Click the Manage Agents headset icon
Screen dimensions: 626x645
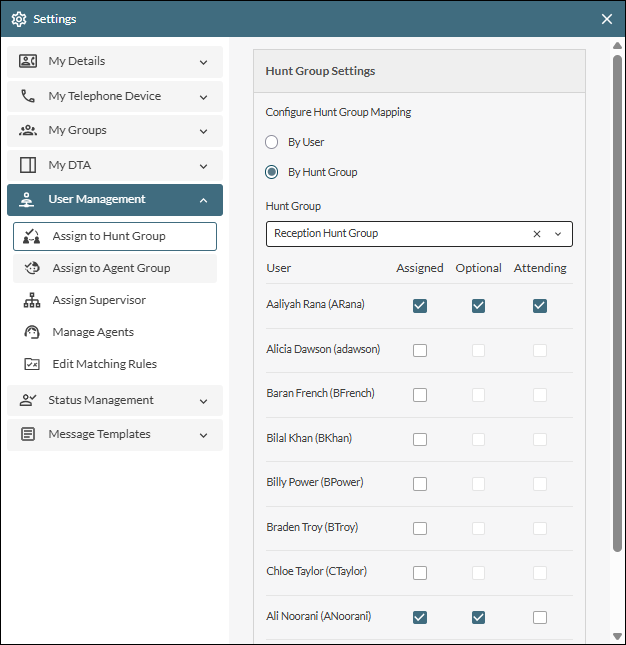[x=32, y=332]
